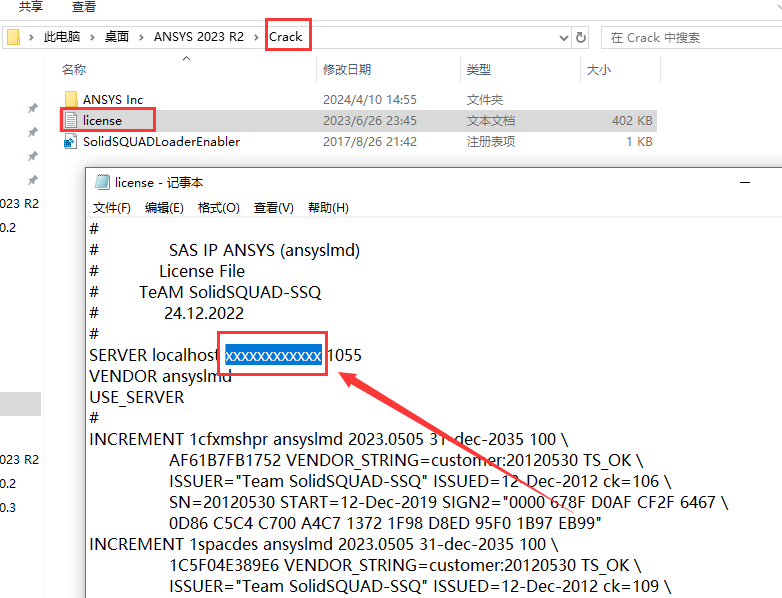Viewport: 782px width, 598px height.
Task: Minimize the license Notepad window
Action: coord(745,183)
